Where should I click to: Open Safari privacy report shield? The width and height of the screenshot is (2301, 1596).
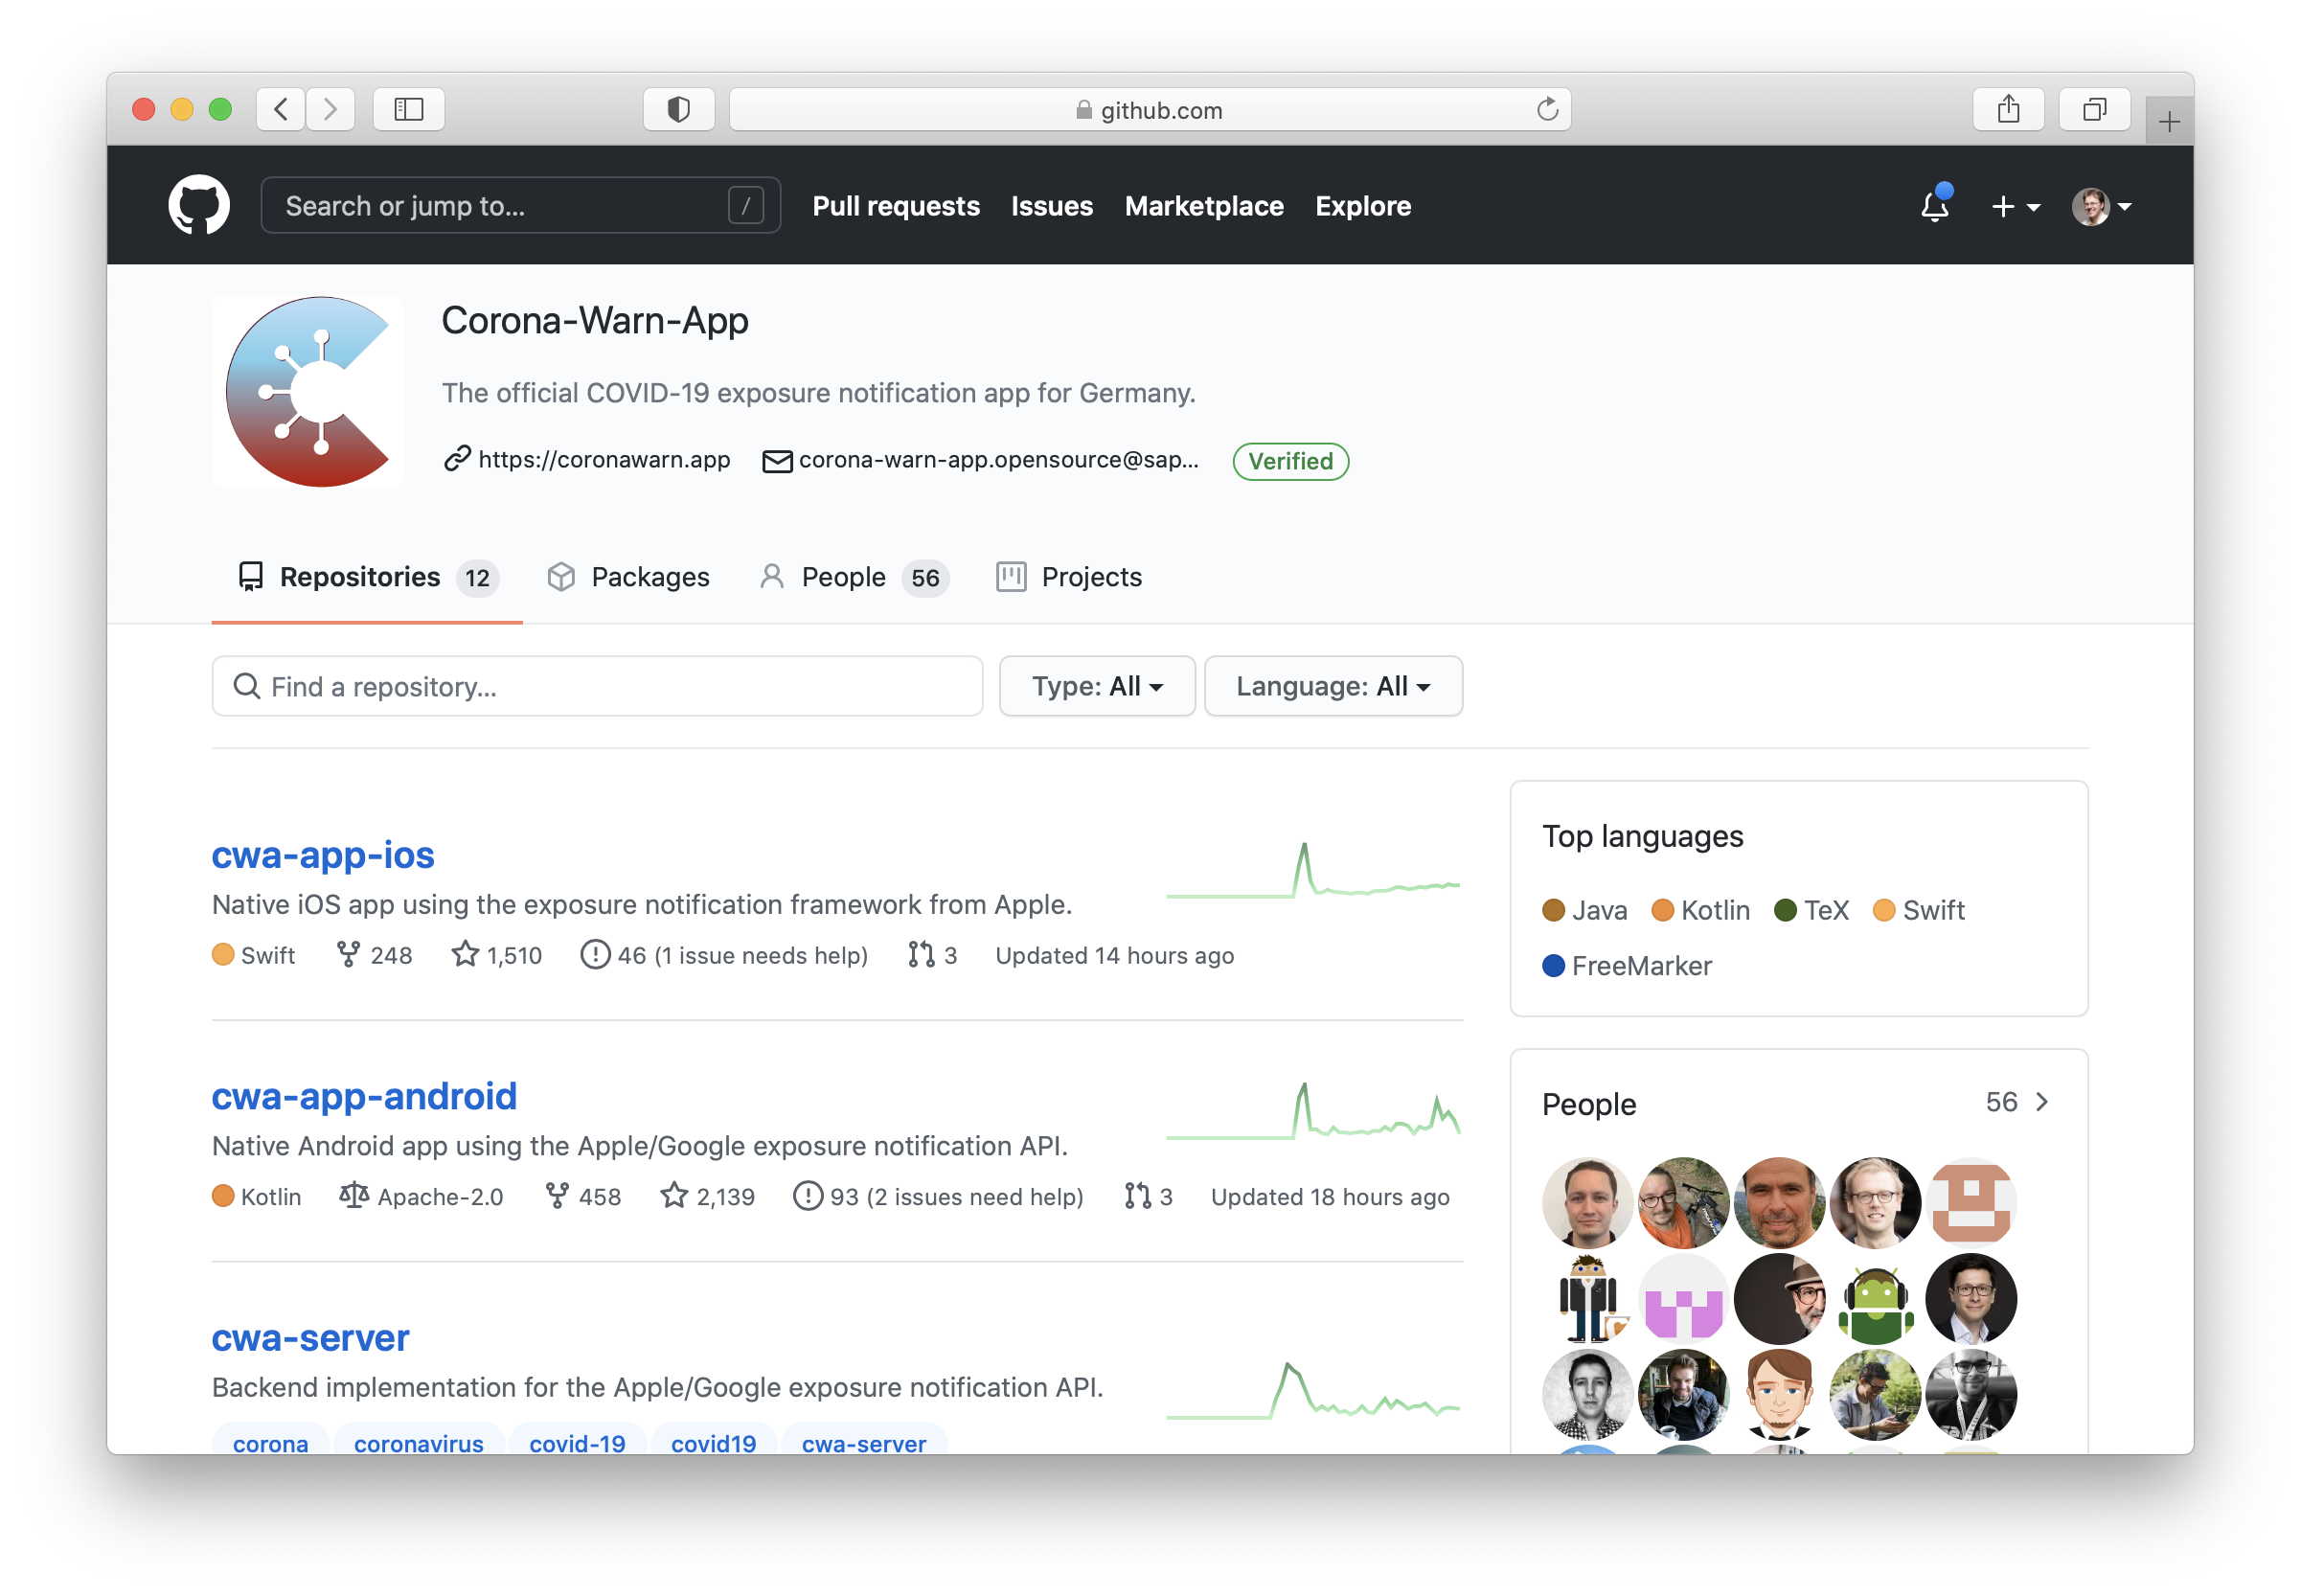click(x=678, y=109)
